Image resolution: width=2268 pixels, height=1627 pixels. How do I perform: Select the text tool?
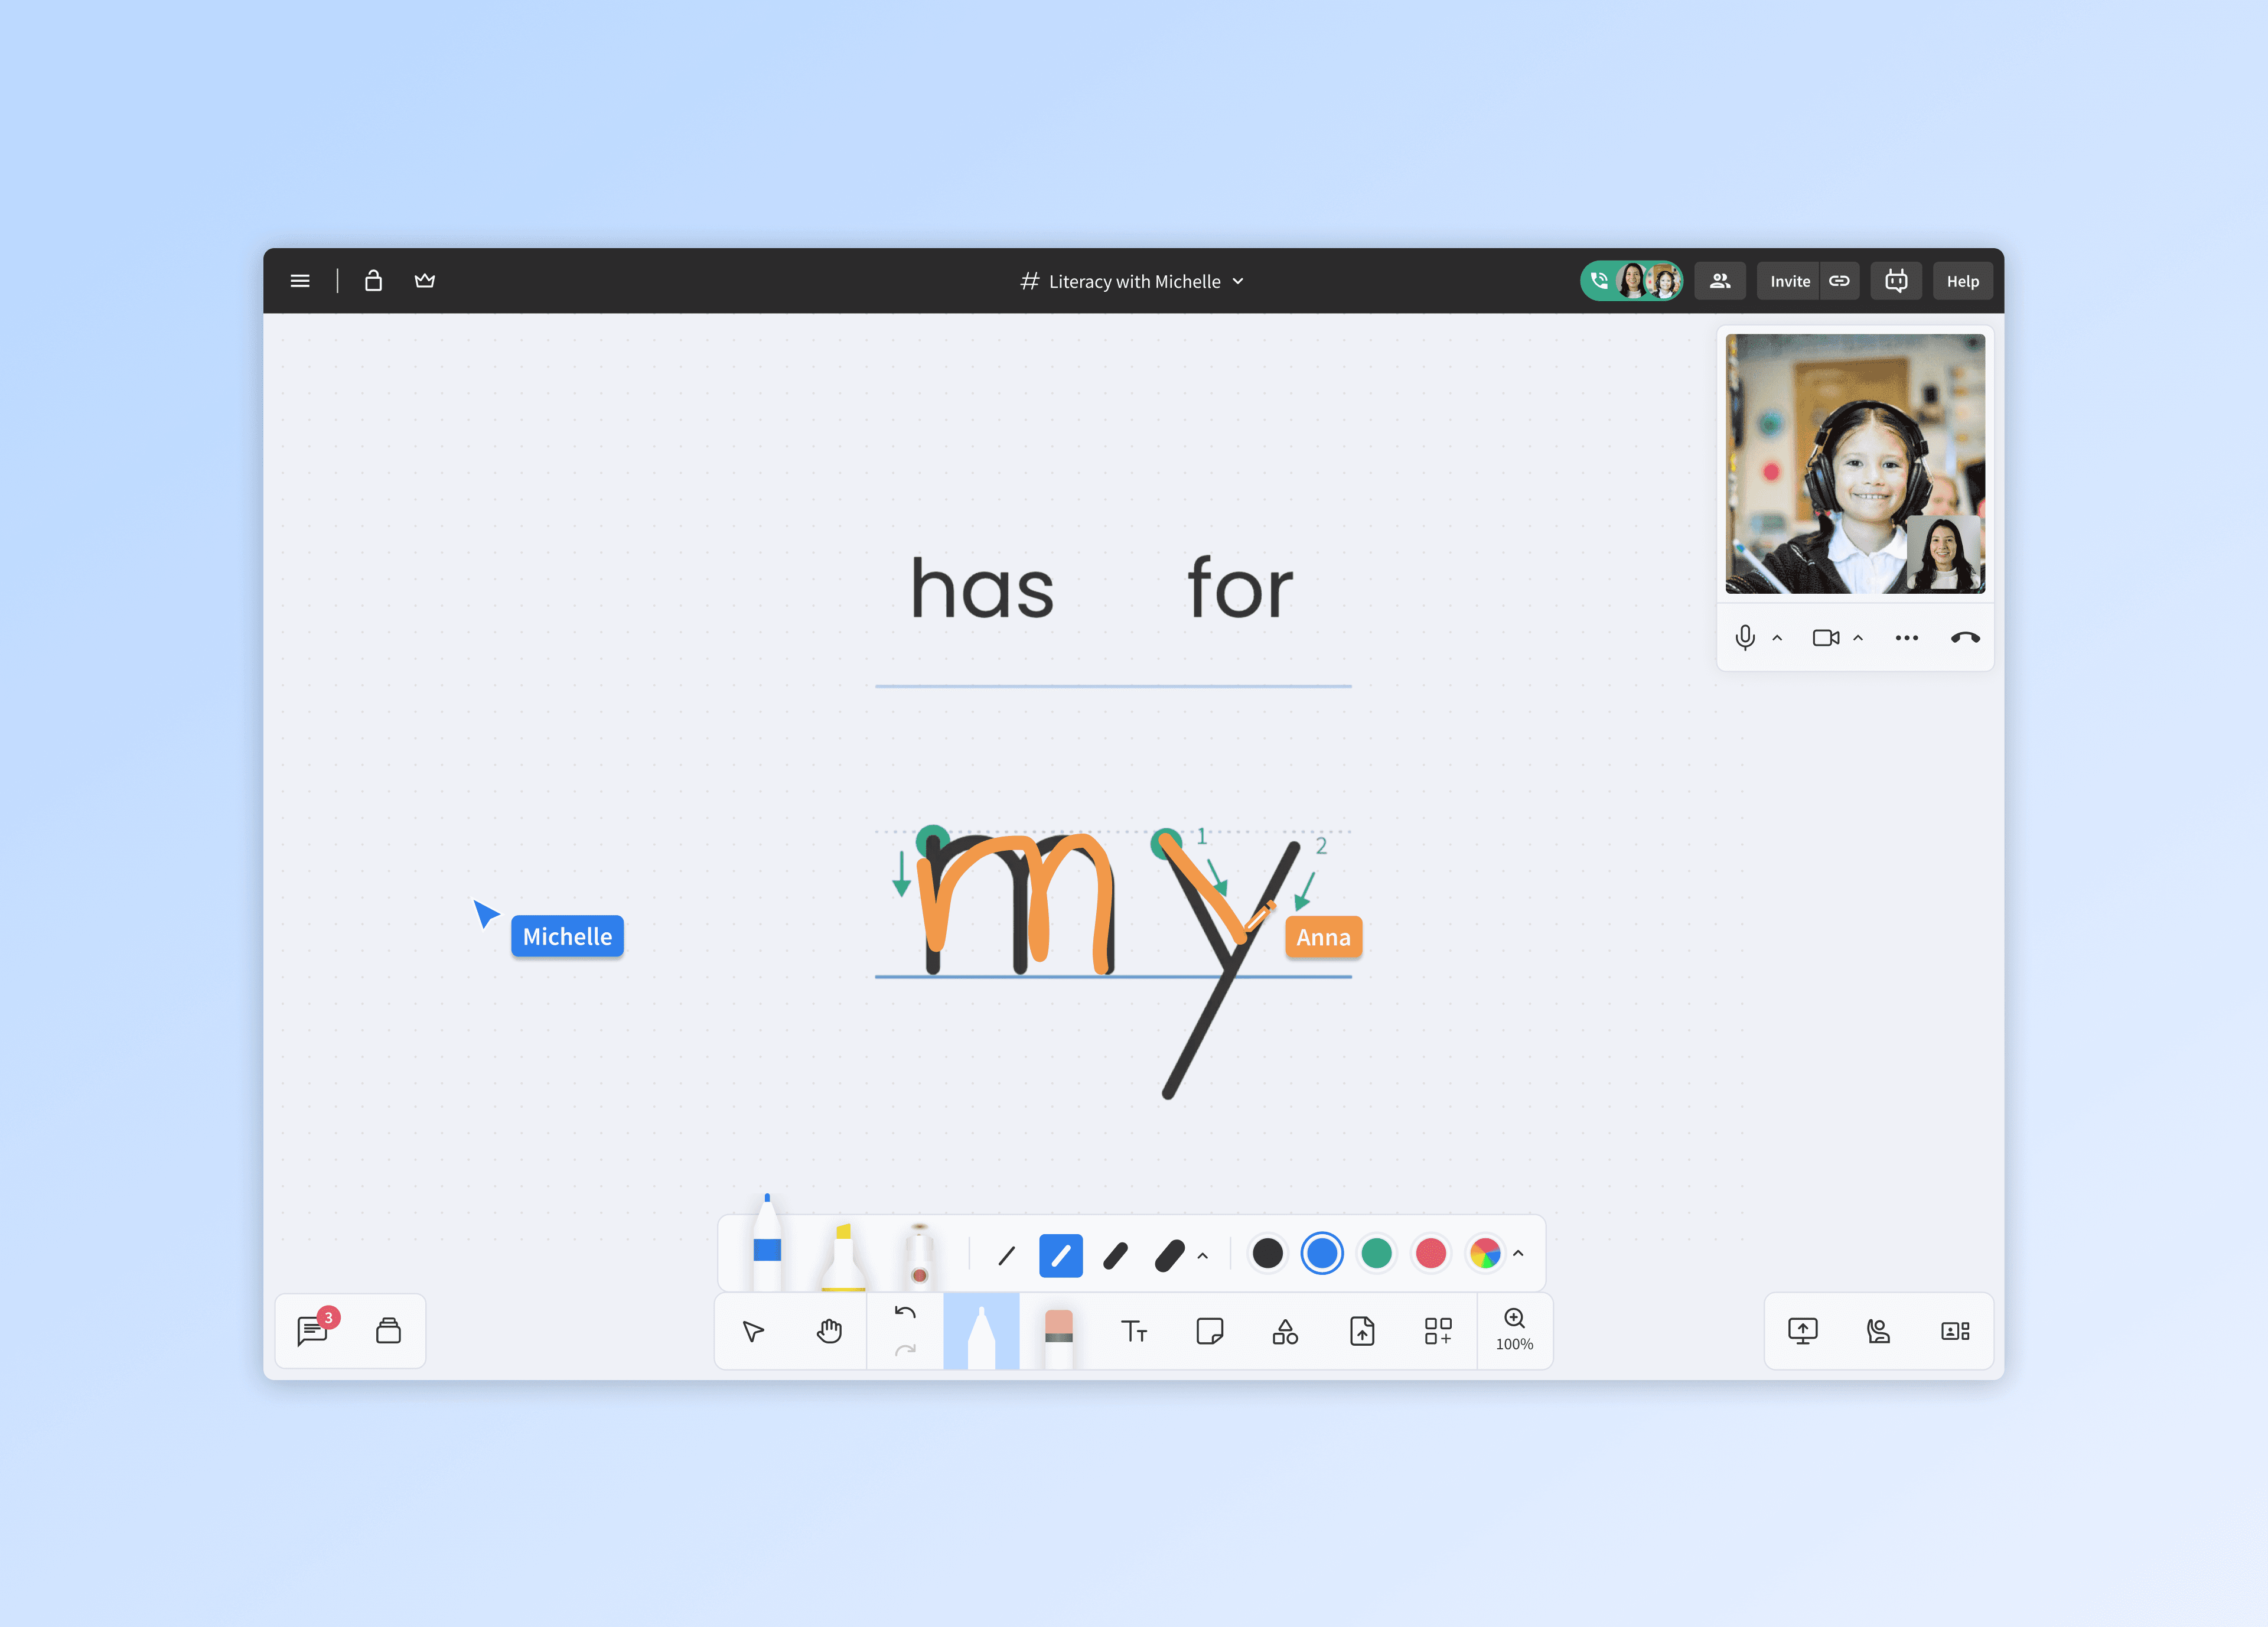pos(1133,1331)
